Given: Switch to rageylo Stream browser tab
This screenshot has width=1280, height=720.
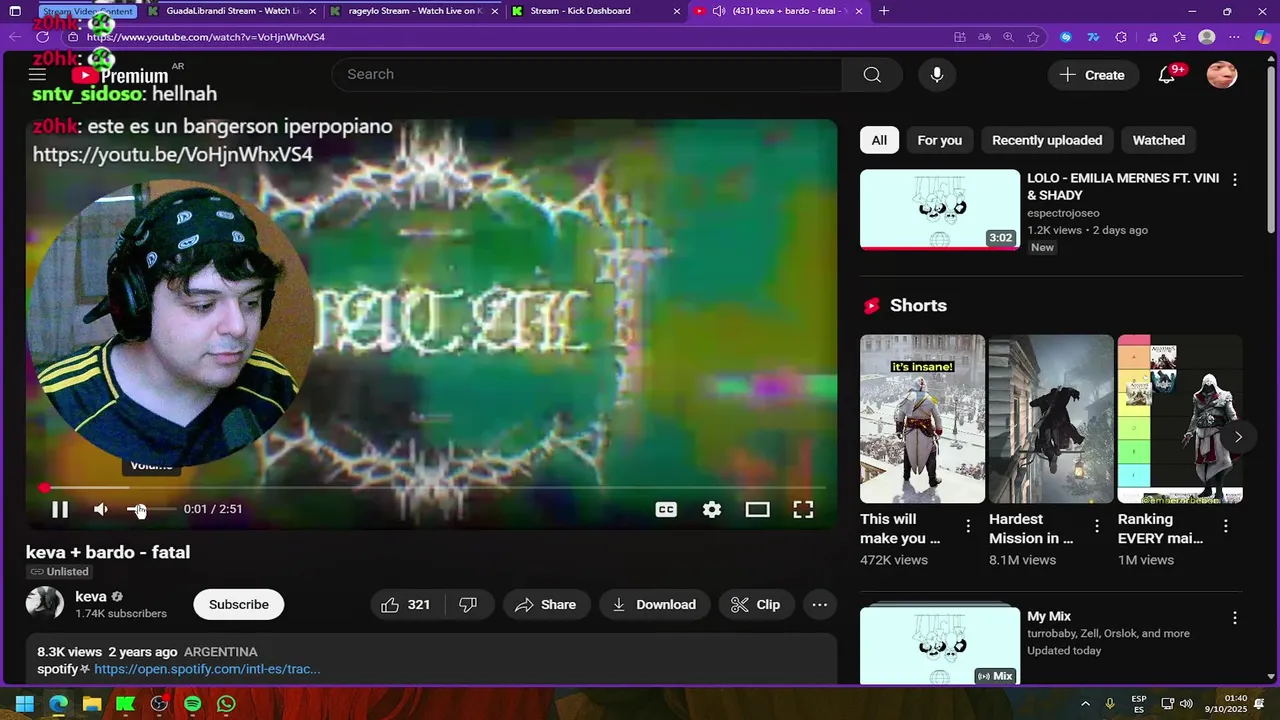Looking at the screenshot, I should point(415,11).
